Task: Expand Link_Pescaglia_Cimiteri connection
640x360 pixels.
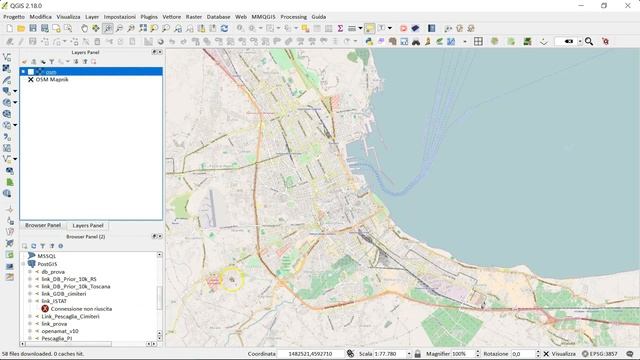Action: 30,316
